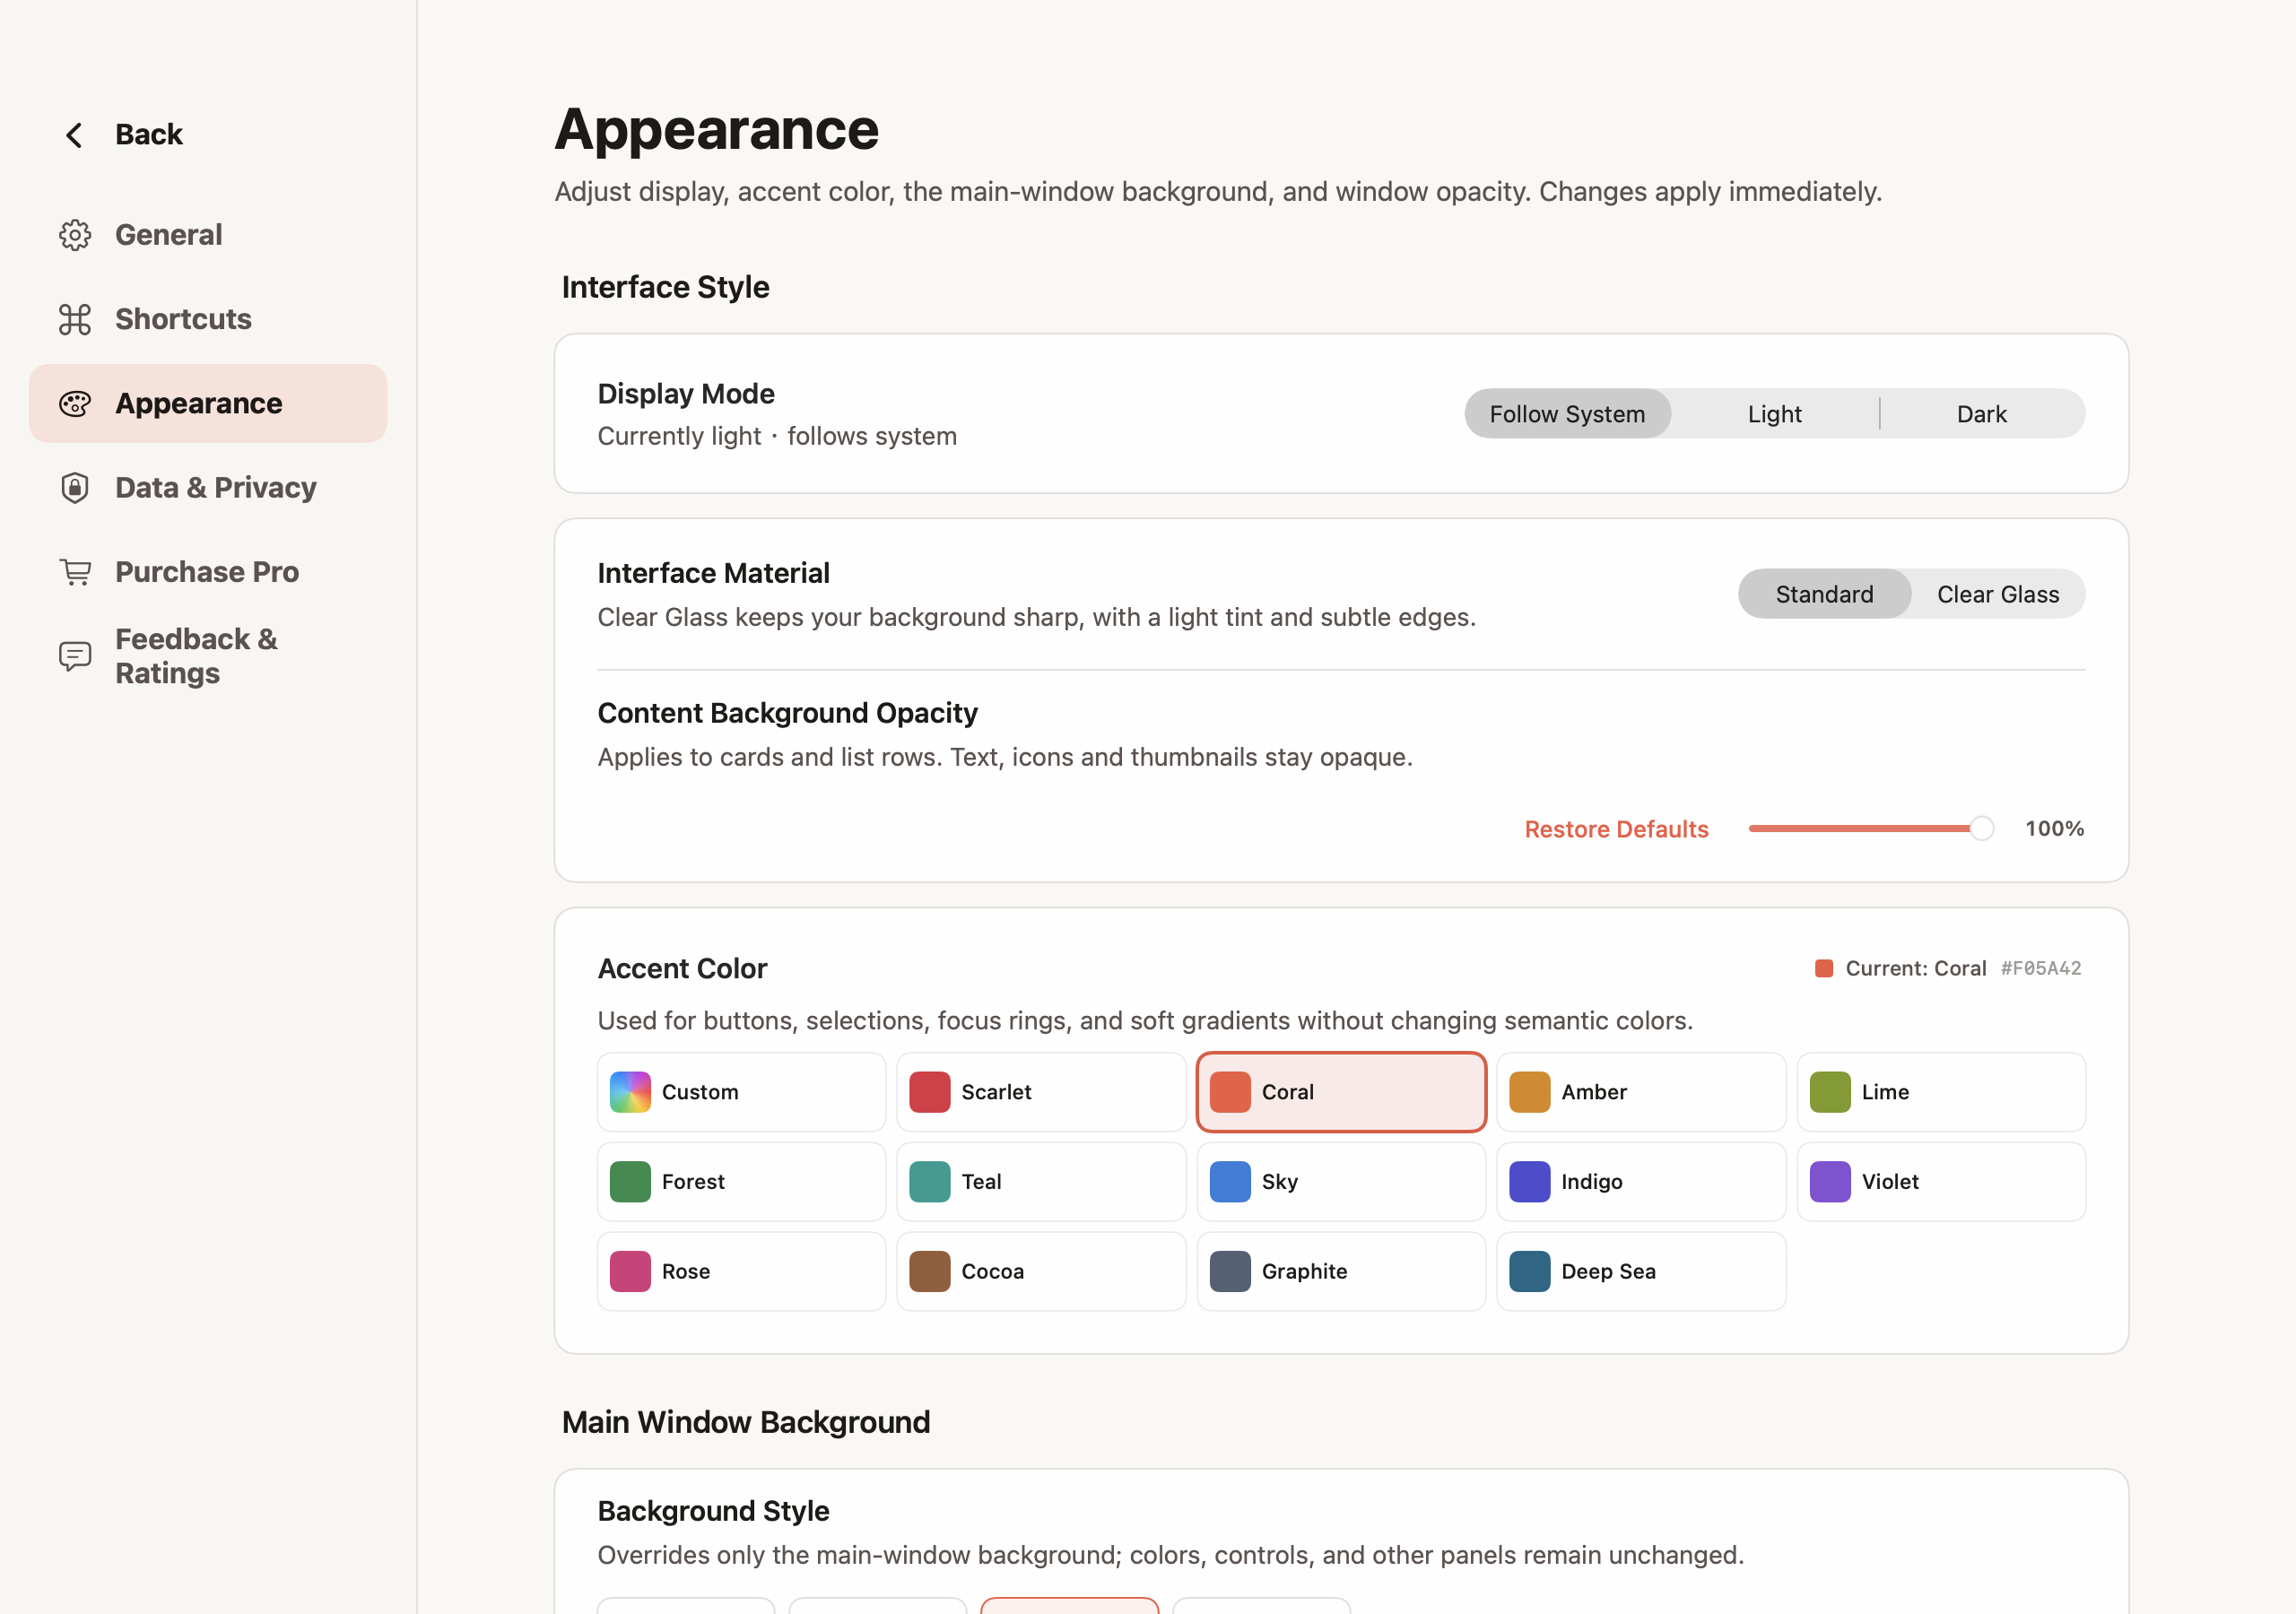Select Follow System display mode
This screenshot has height=1614, width=2296.
click(x=1567, y=414)
